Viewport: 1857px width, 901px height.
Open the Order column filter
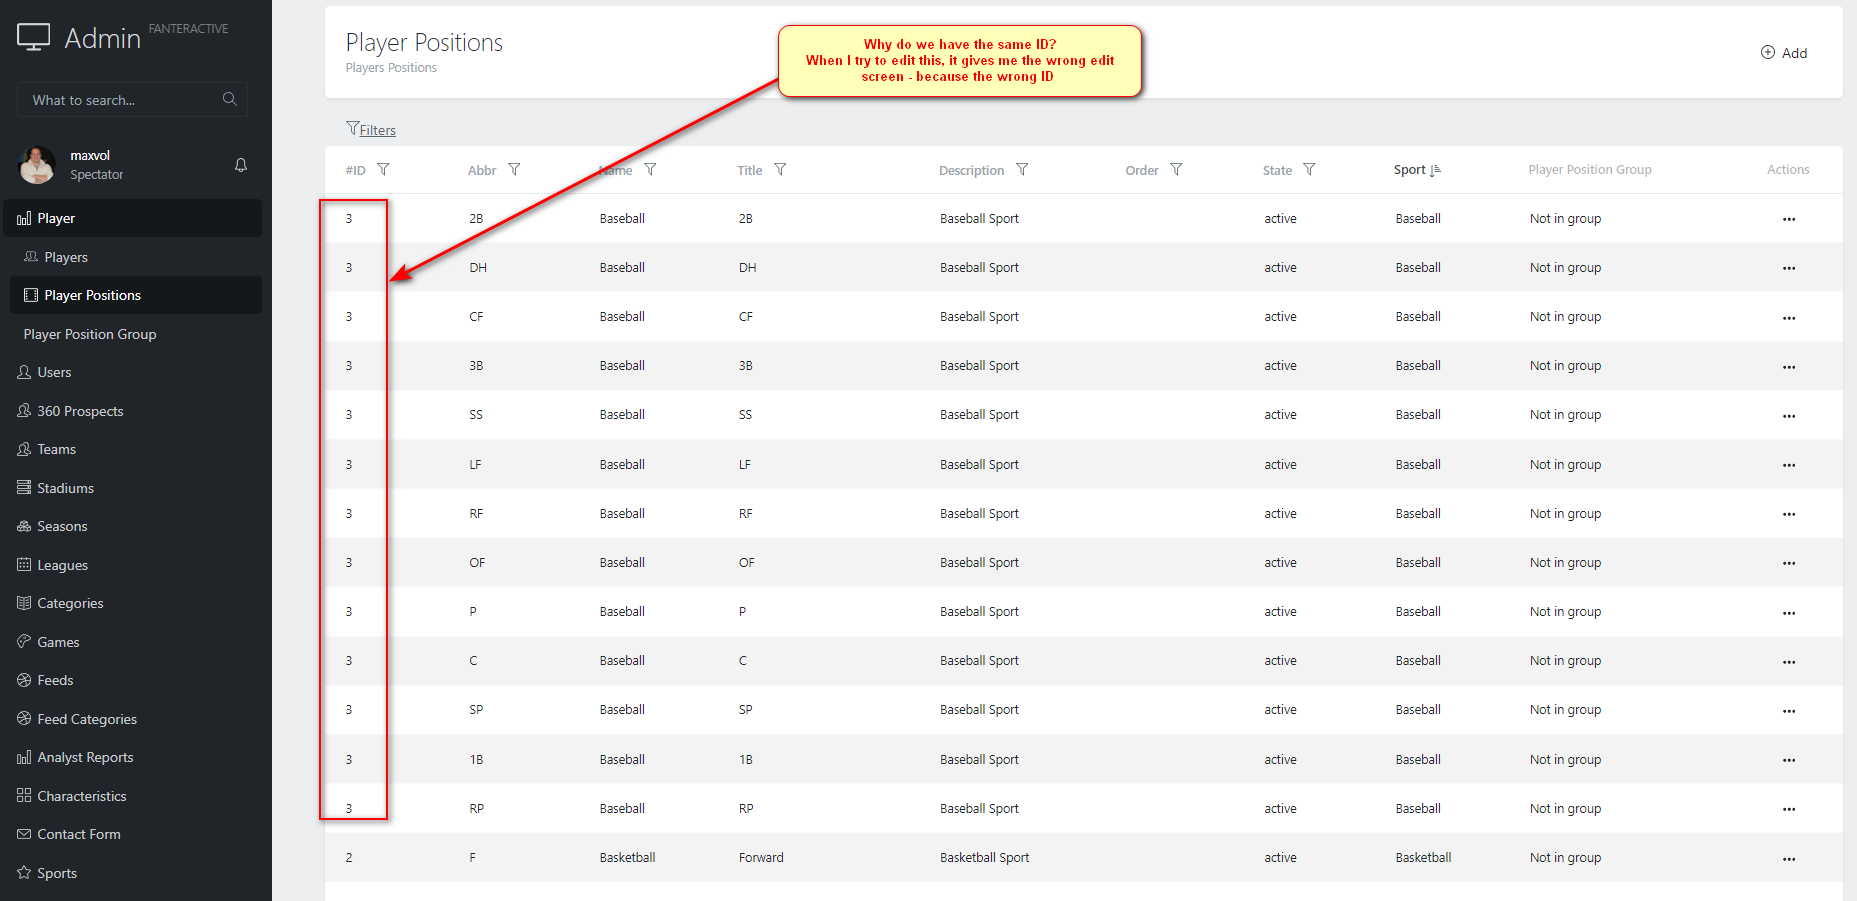click(x=1176, y=169)
